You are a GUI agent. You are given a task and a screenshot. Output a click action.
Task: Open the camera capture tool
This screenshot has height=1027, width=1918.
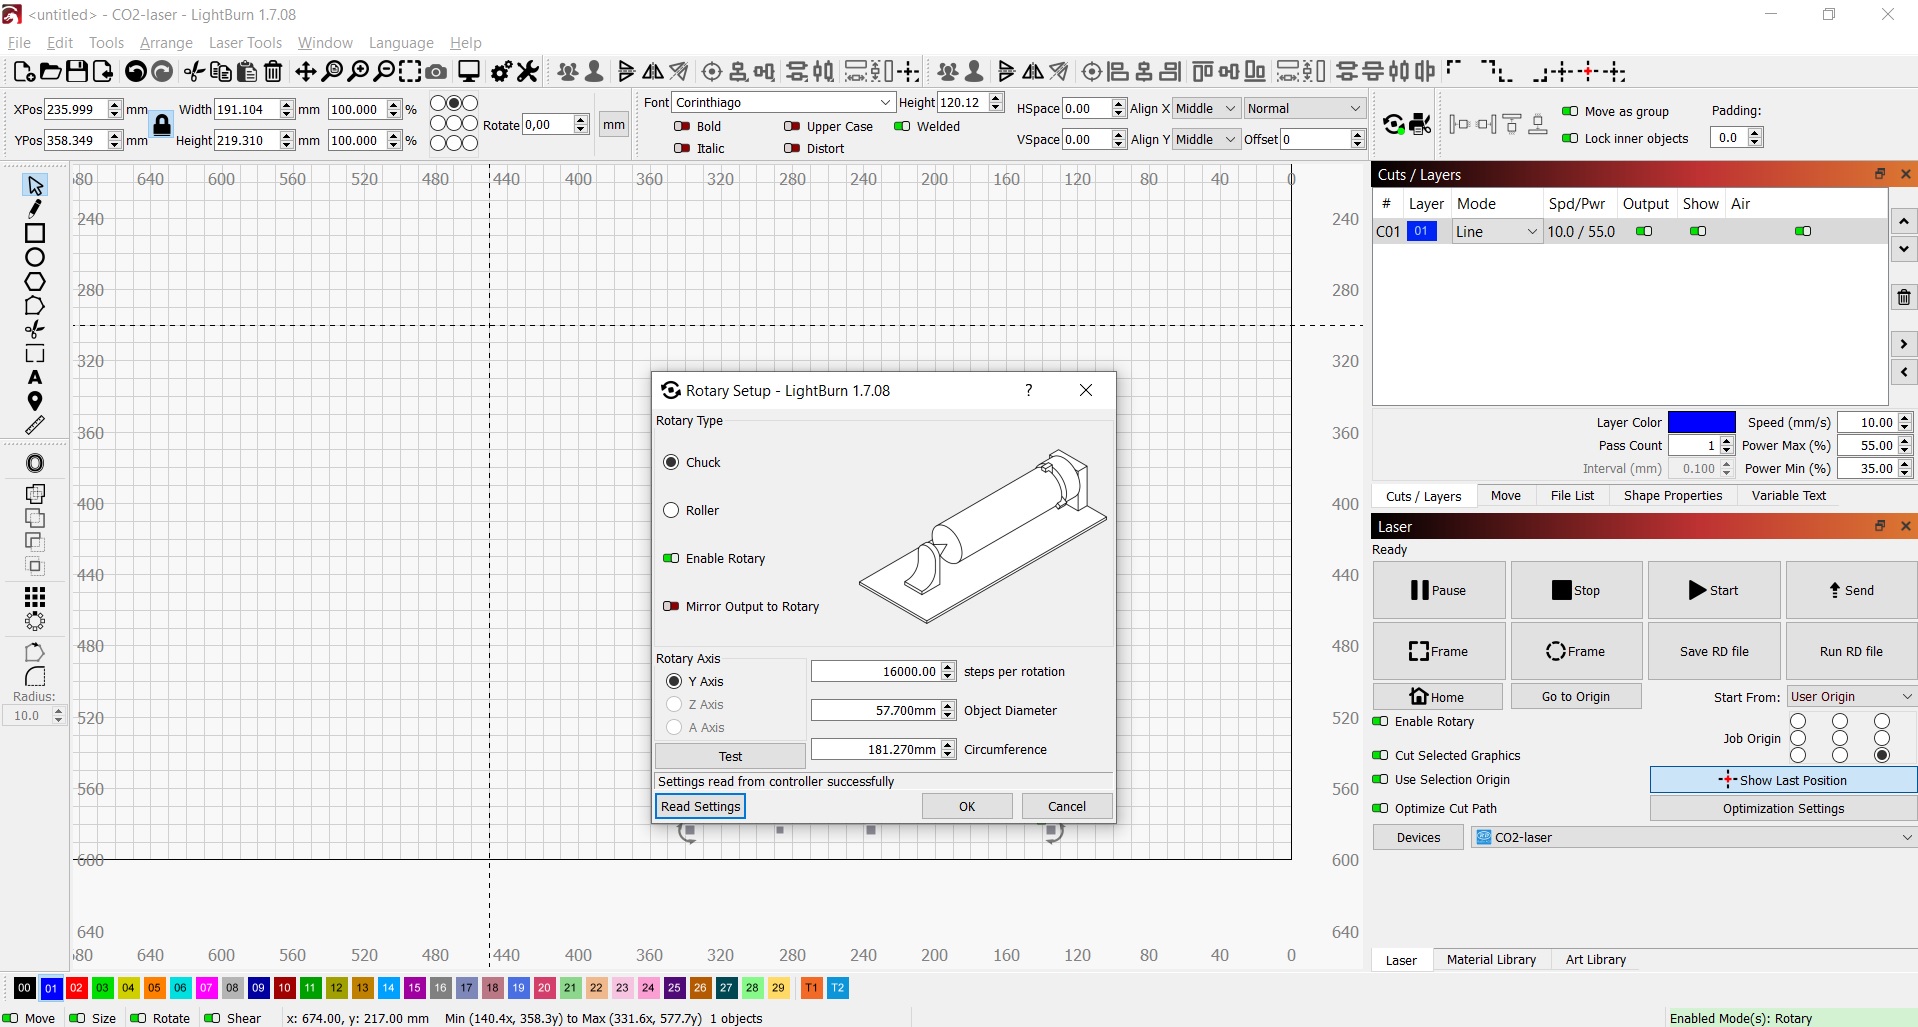(x=436, y=72)
